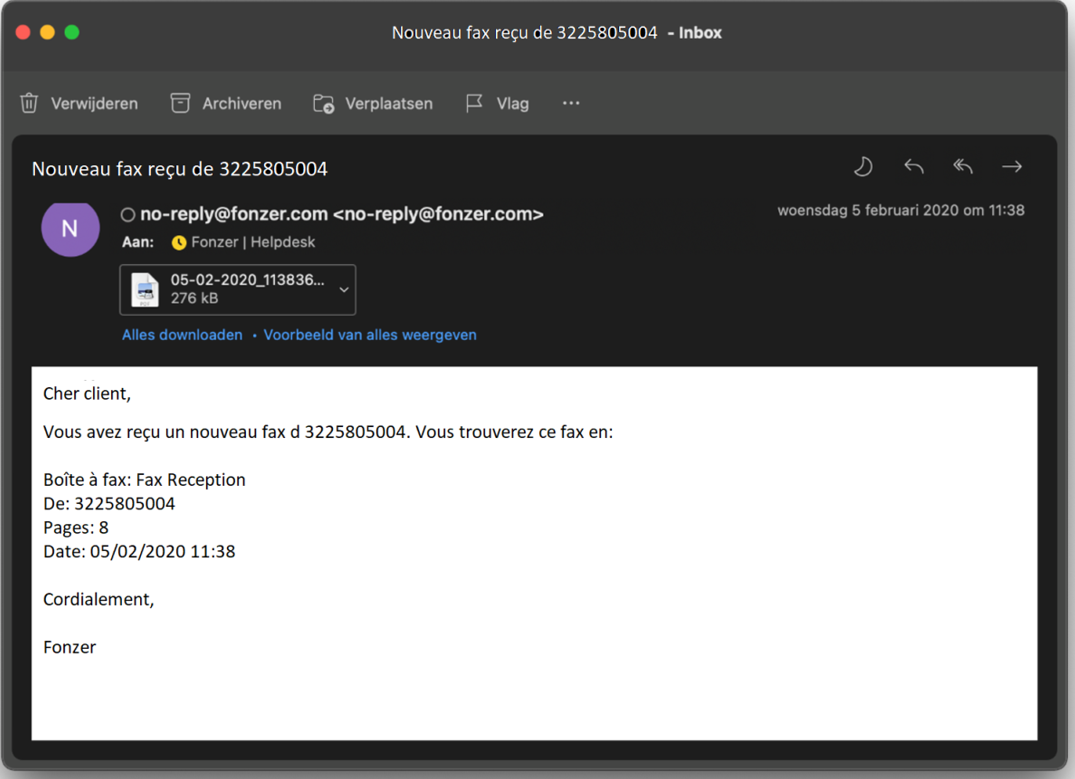Click Voorbeeld van alles weergeven link
The height and width of the screenshot is (779, 1075).
pos(370,335)
